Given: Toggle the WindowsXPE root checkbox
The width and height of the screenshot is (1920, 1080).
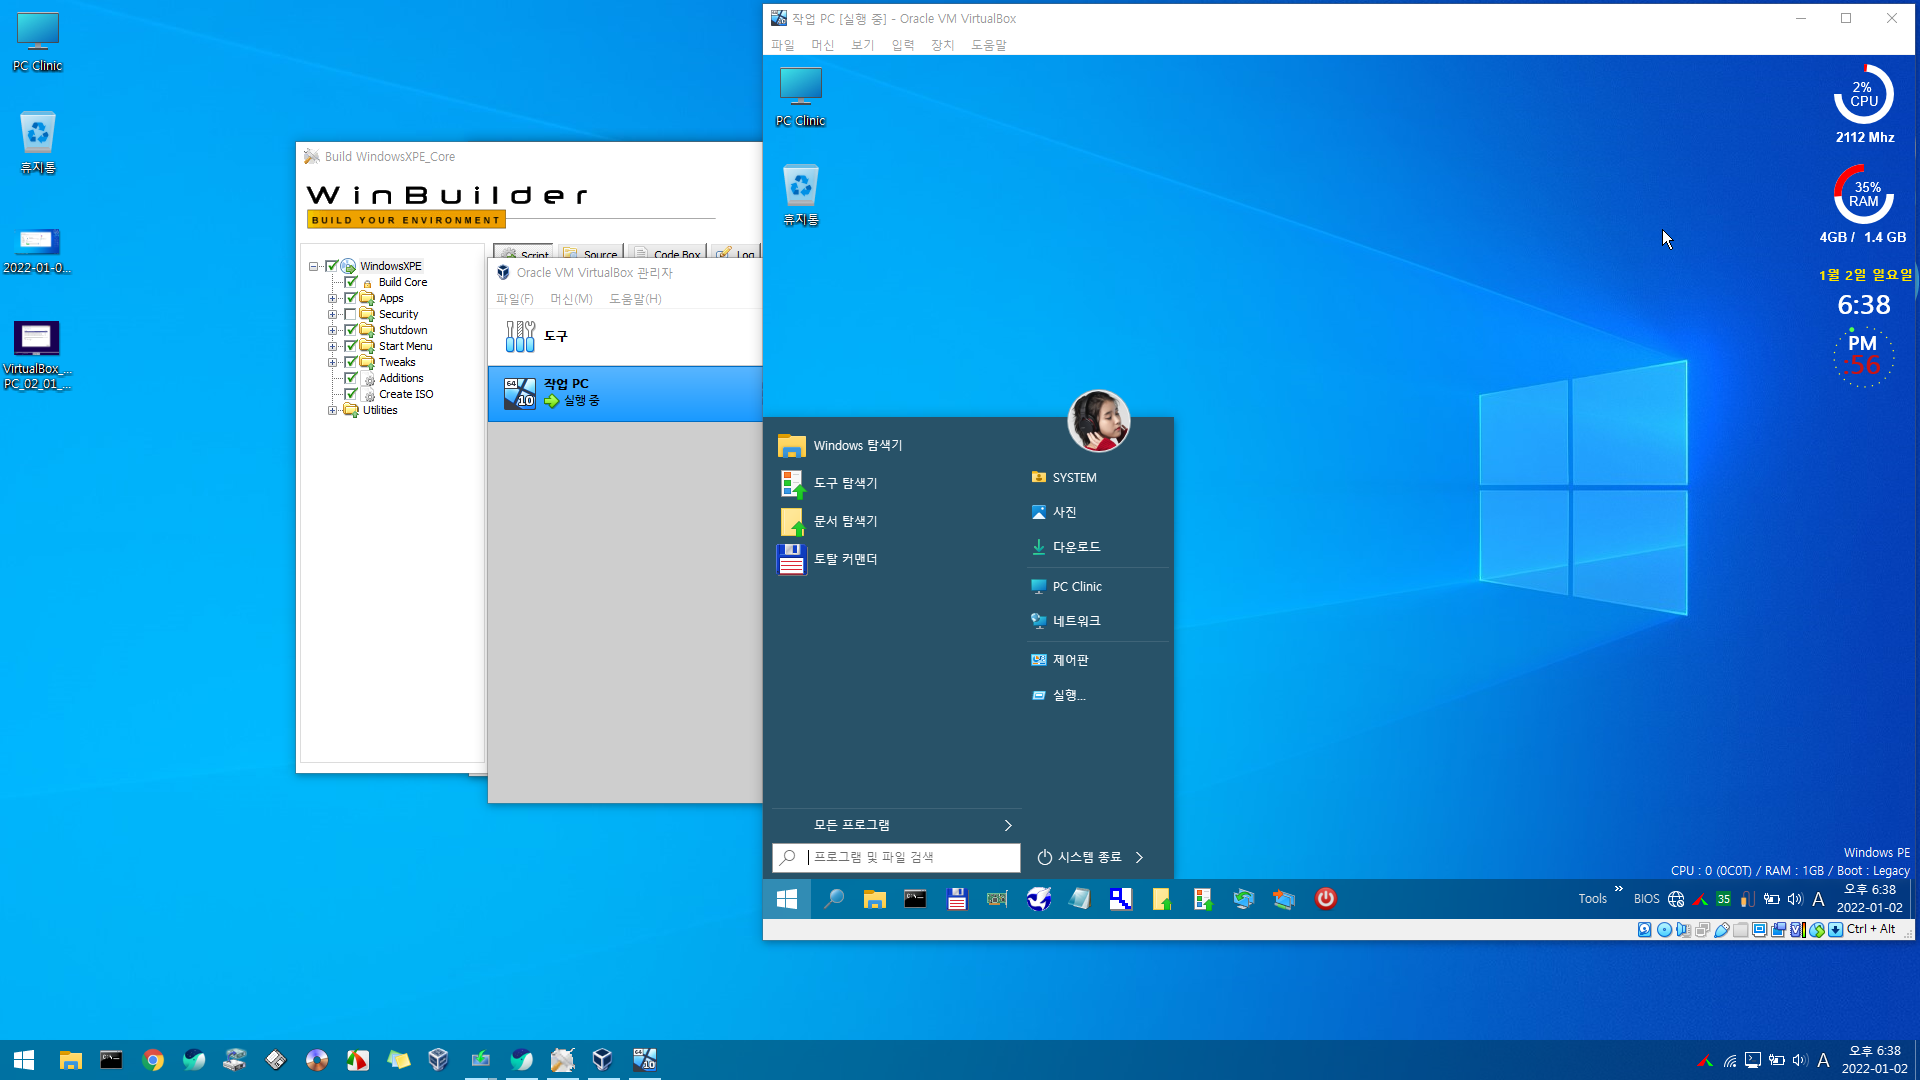Looking at the screenshot, I should pyautogui.click(x=332, y=266).
